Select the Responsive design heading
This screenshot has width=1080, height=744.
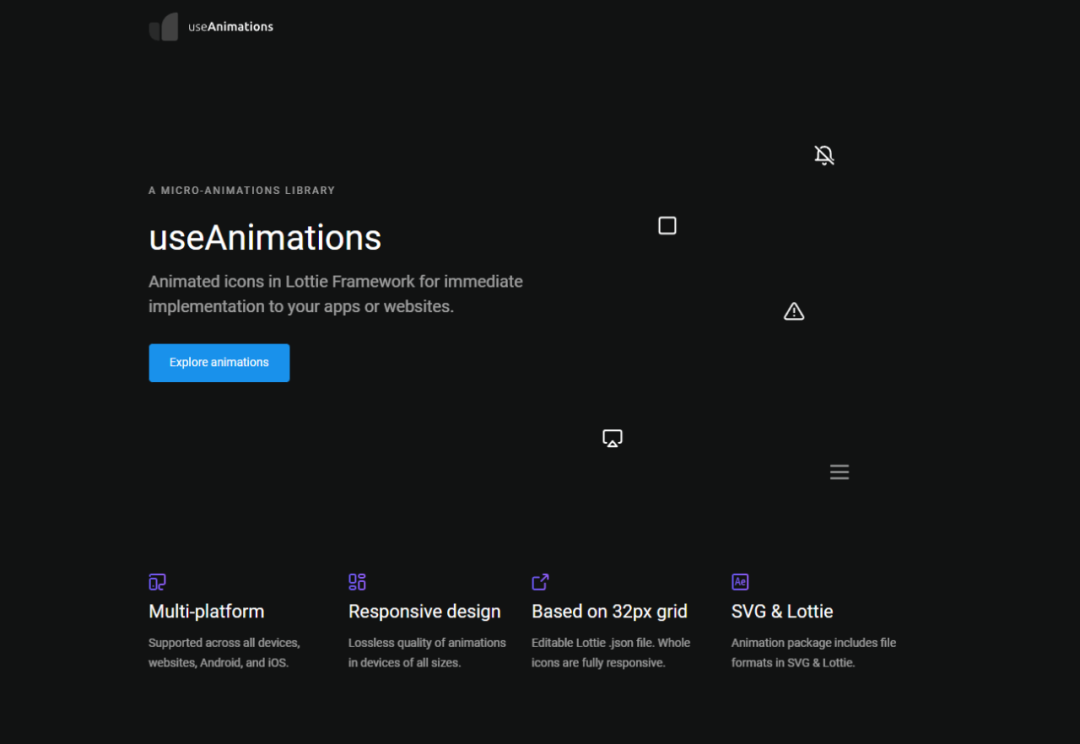424,611
